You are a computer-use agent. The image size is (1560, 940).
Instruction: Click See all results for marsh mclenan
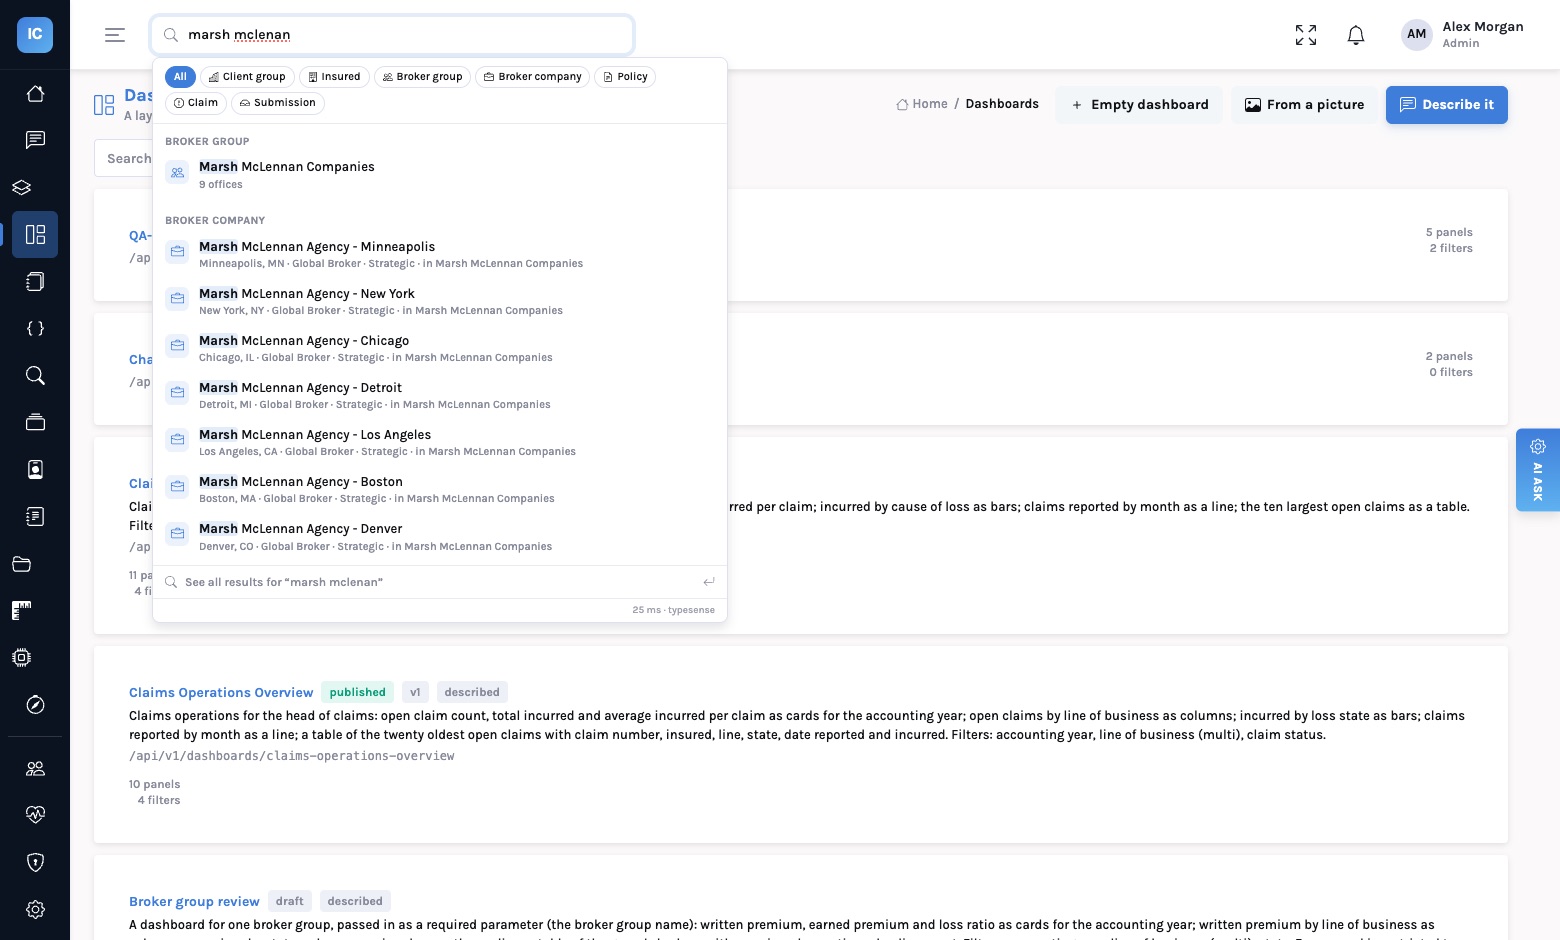coord(440,582)
